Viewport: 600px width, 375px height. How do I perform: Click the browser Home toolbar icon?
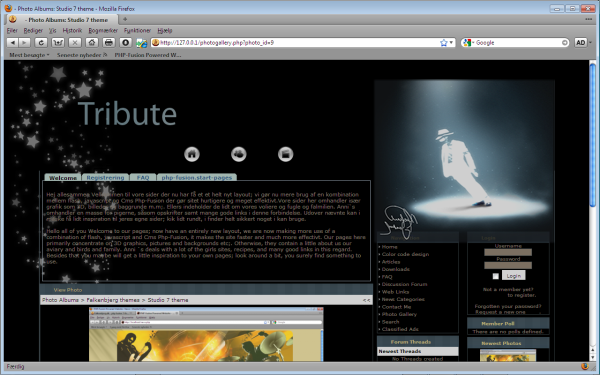pos(91,43)
